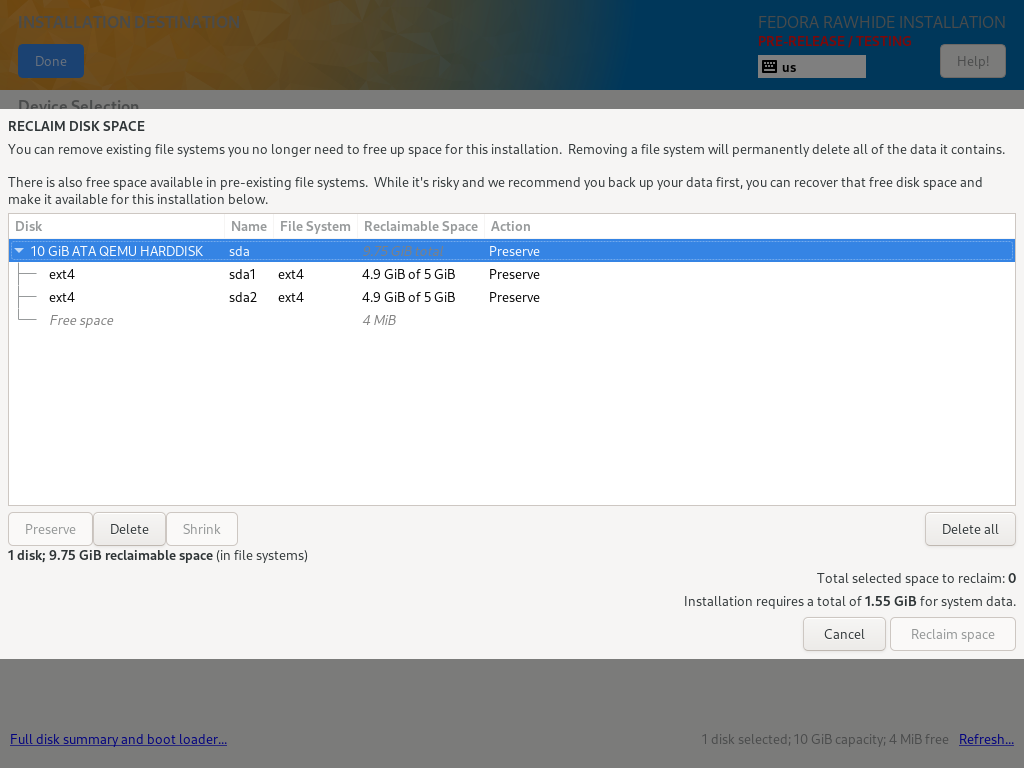This screenshot has width=1024, height=768.
Task: Cancel the reclaim disk space dialog
Action: 844,634
